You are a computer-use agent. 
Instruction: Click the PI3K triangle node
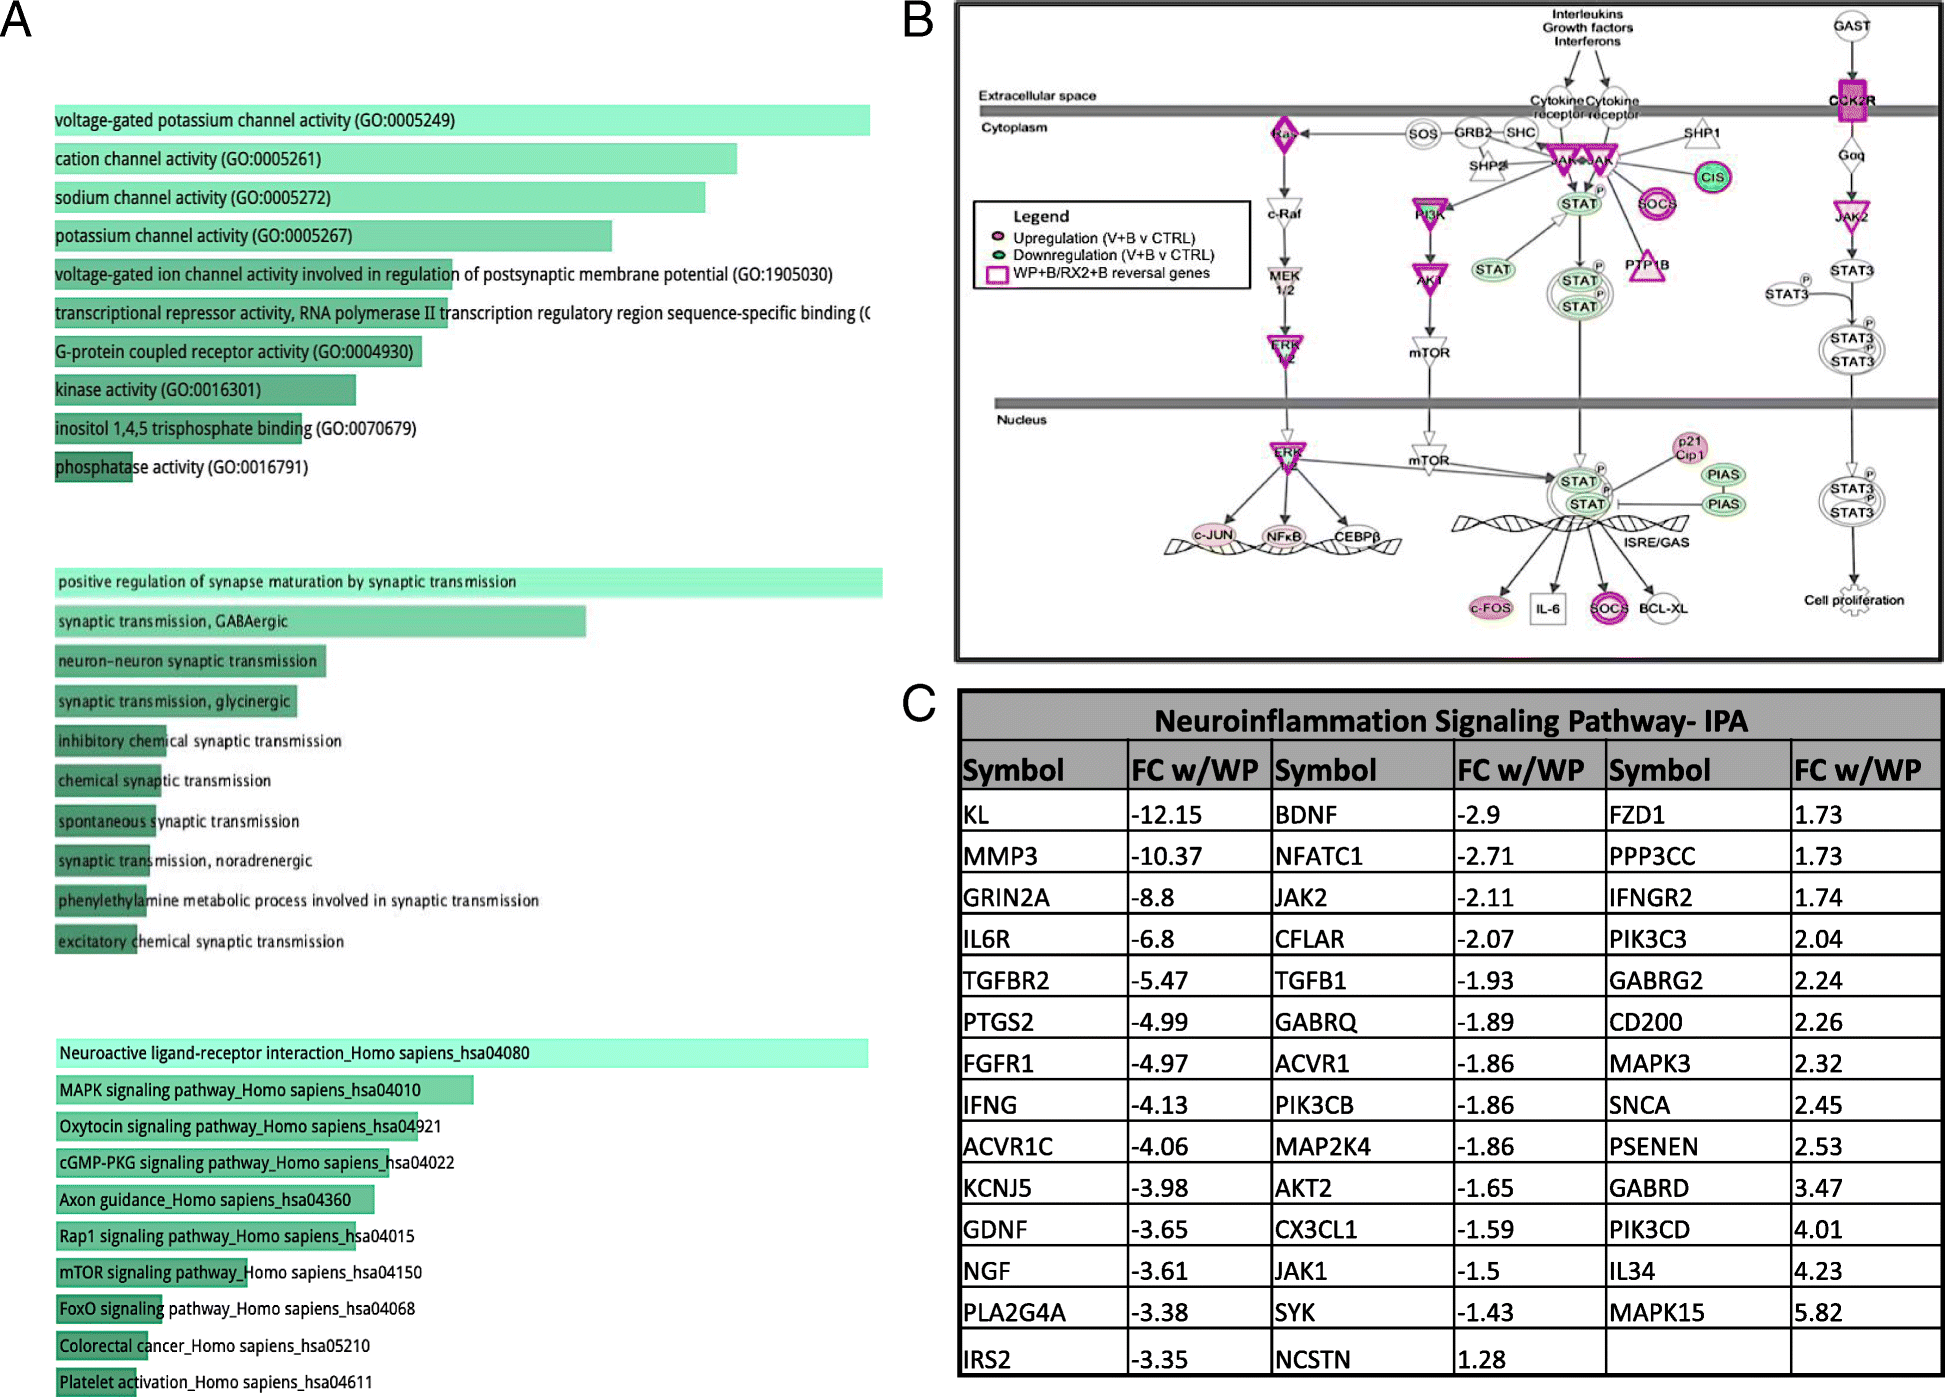coord(1430,212)
